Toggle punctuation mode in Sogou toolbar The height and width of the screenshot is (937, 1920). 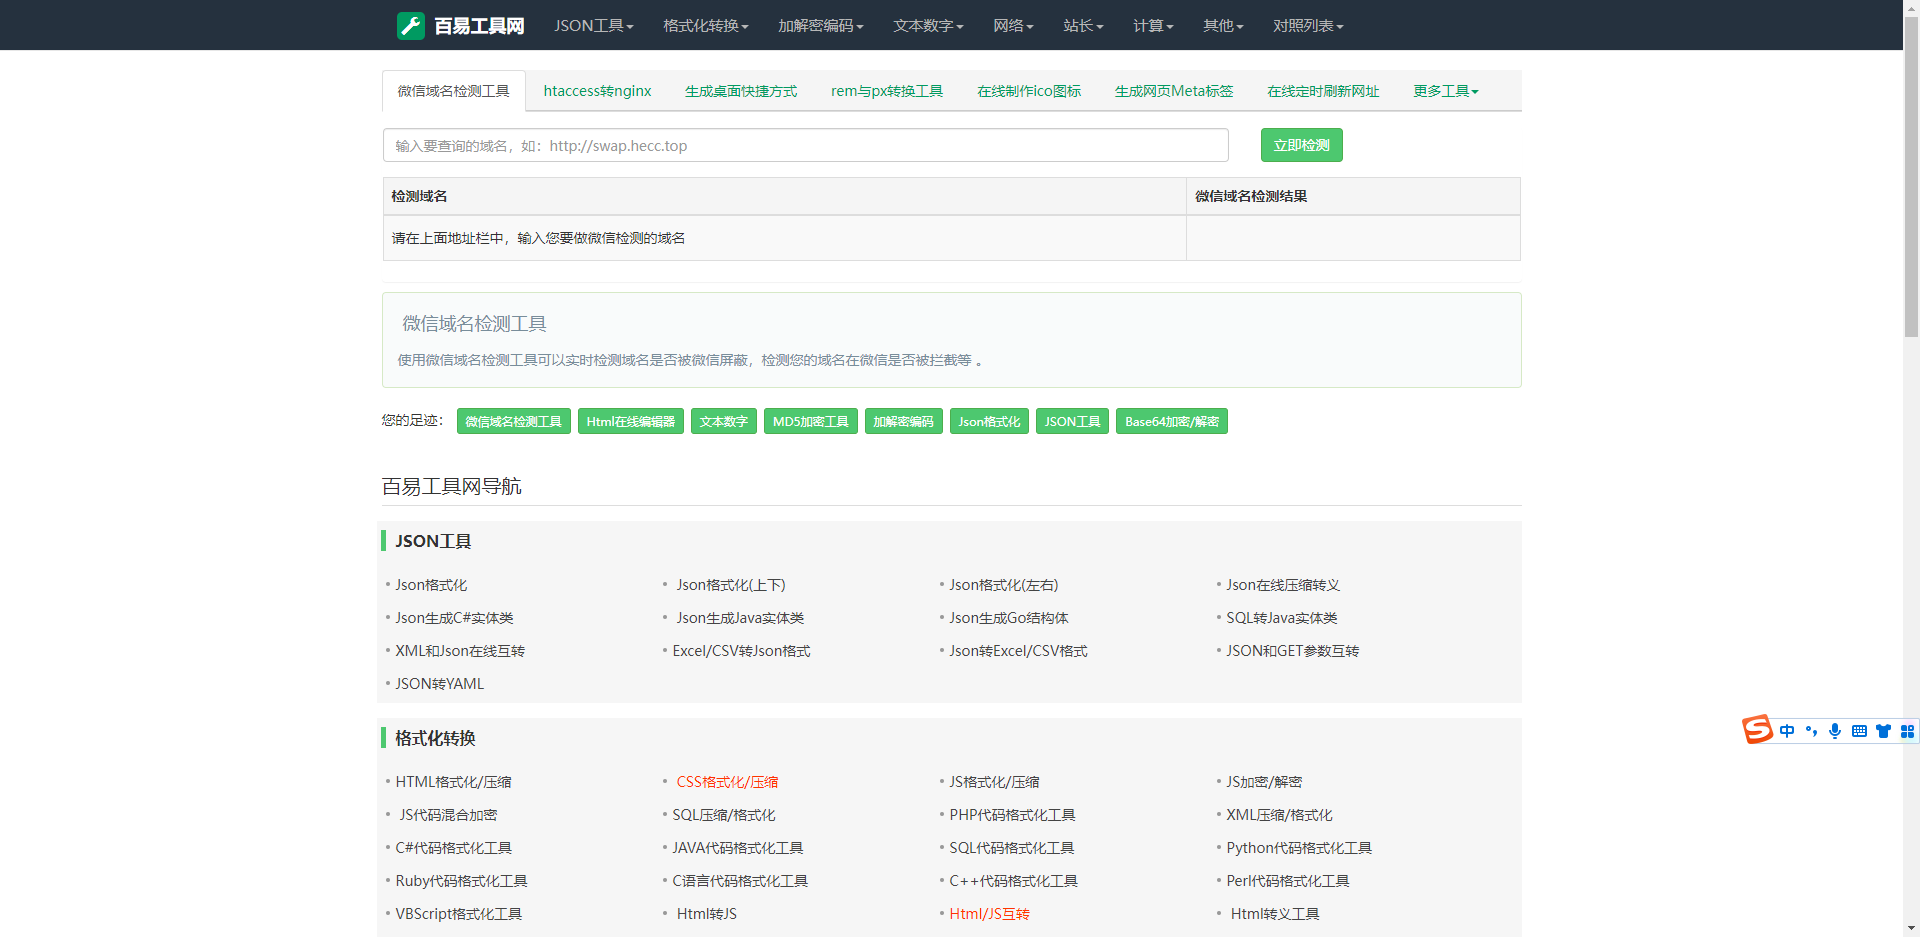[x=1811, y=731]
